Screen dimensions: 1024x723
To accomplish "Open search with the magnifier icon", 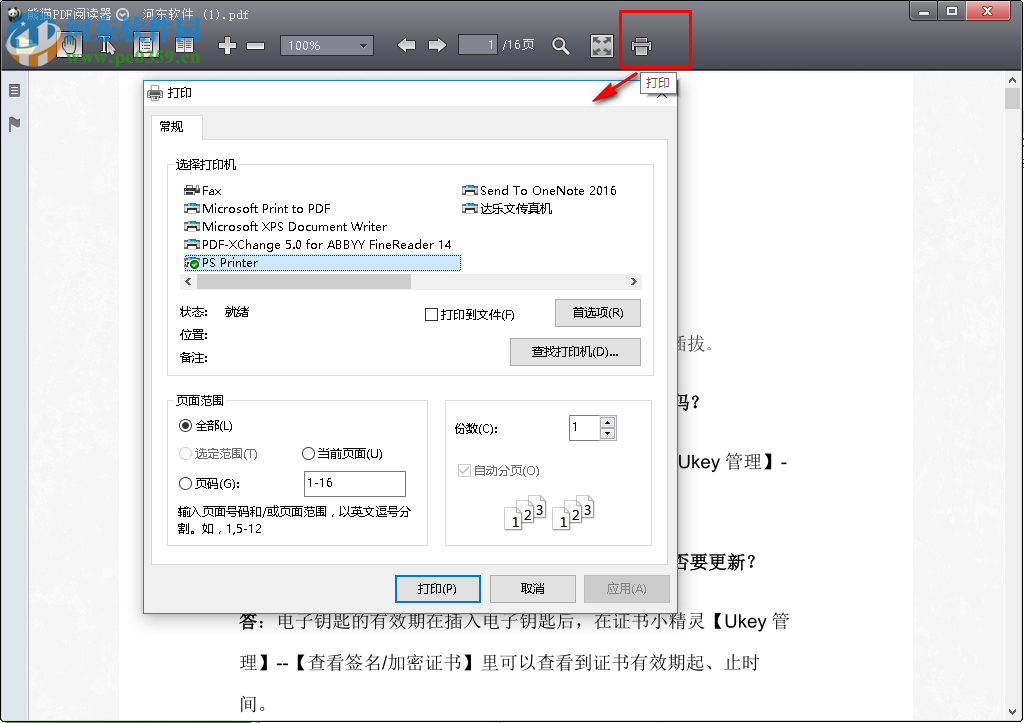I will tap(561, 44).
